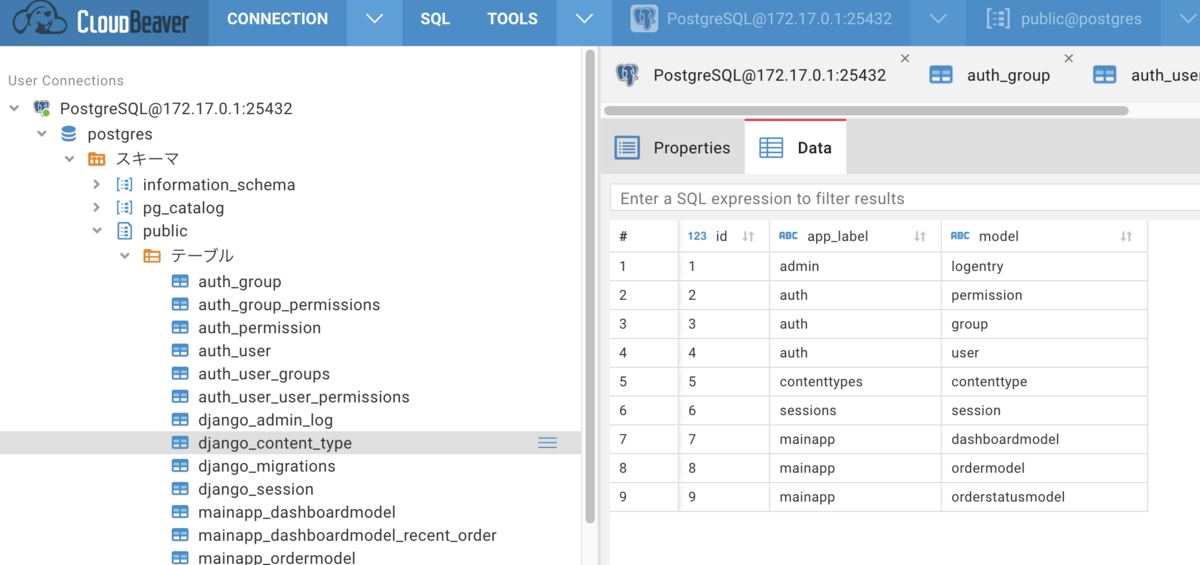Click the navigator tree vertical scrollbar

pos(590,286)
